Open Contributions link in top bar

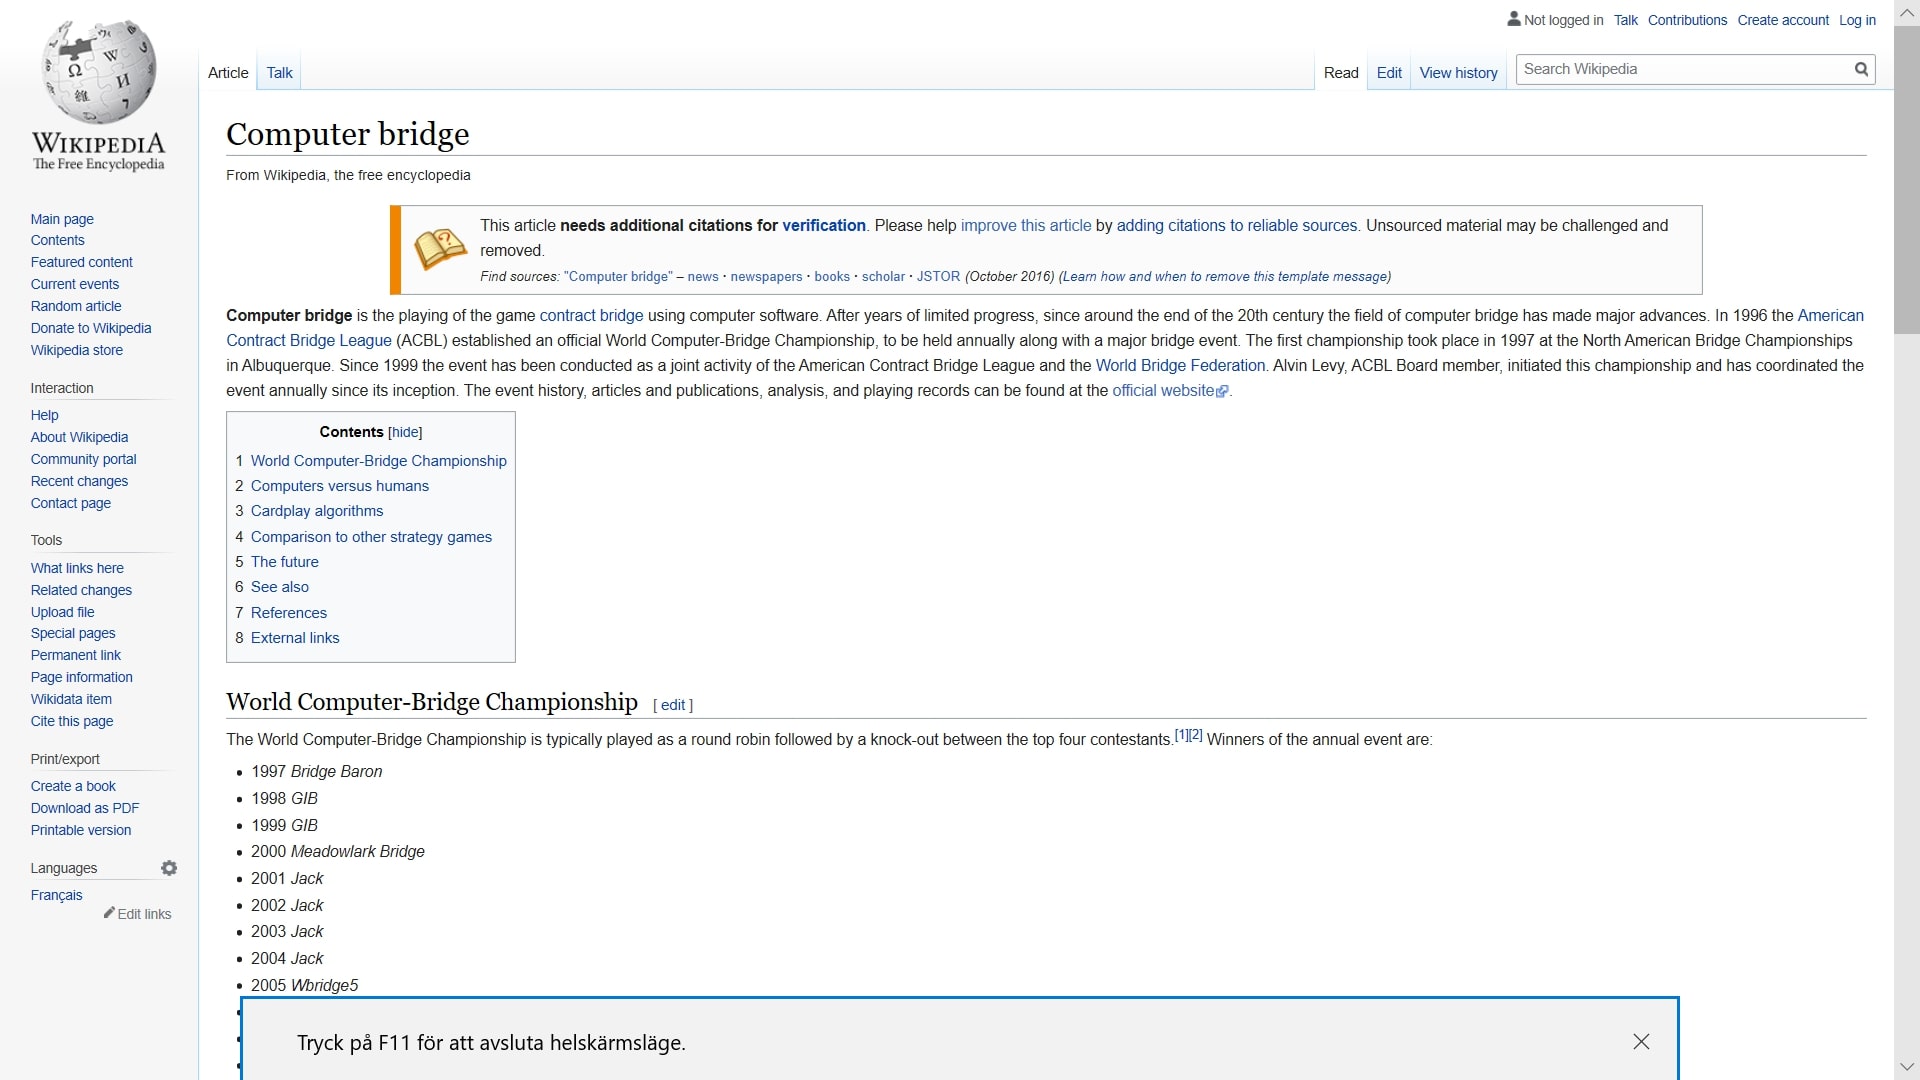click(1687, 20)
